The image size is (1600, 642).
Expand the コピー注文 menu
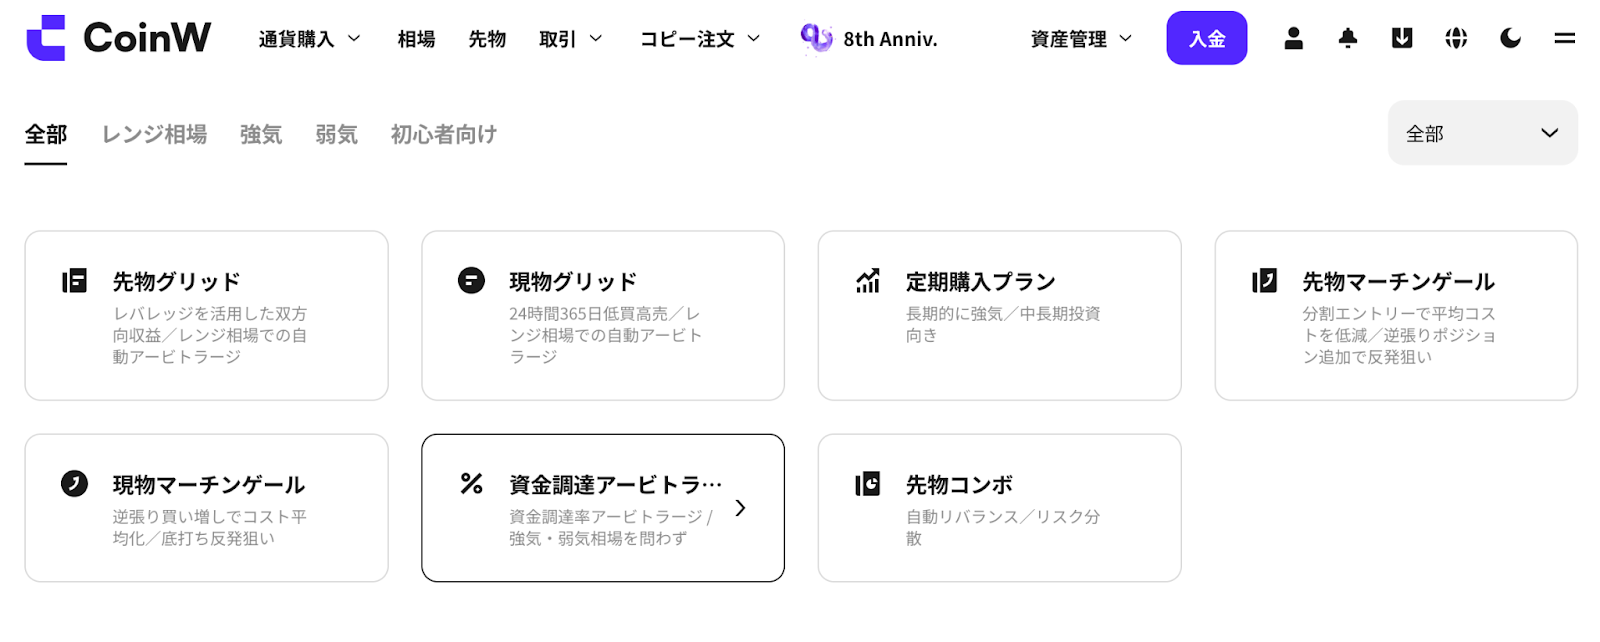coord(700,39)
